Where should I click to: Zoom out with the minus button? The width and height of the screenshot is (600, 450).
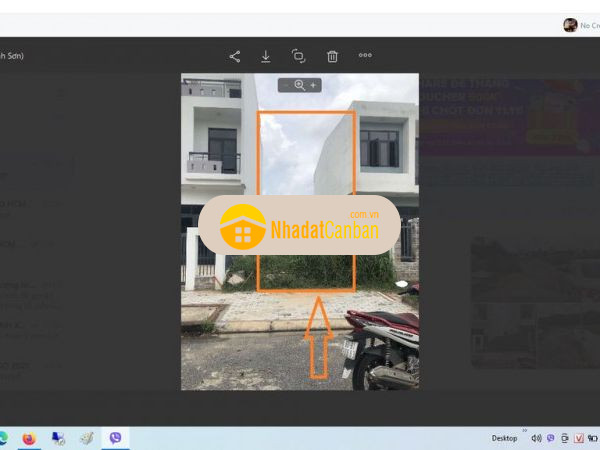(286, 86)
